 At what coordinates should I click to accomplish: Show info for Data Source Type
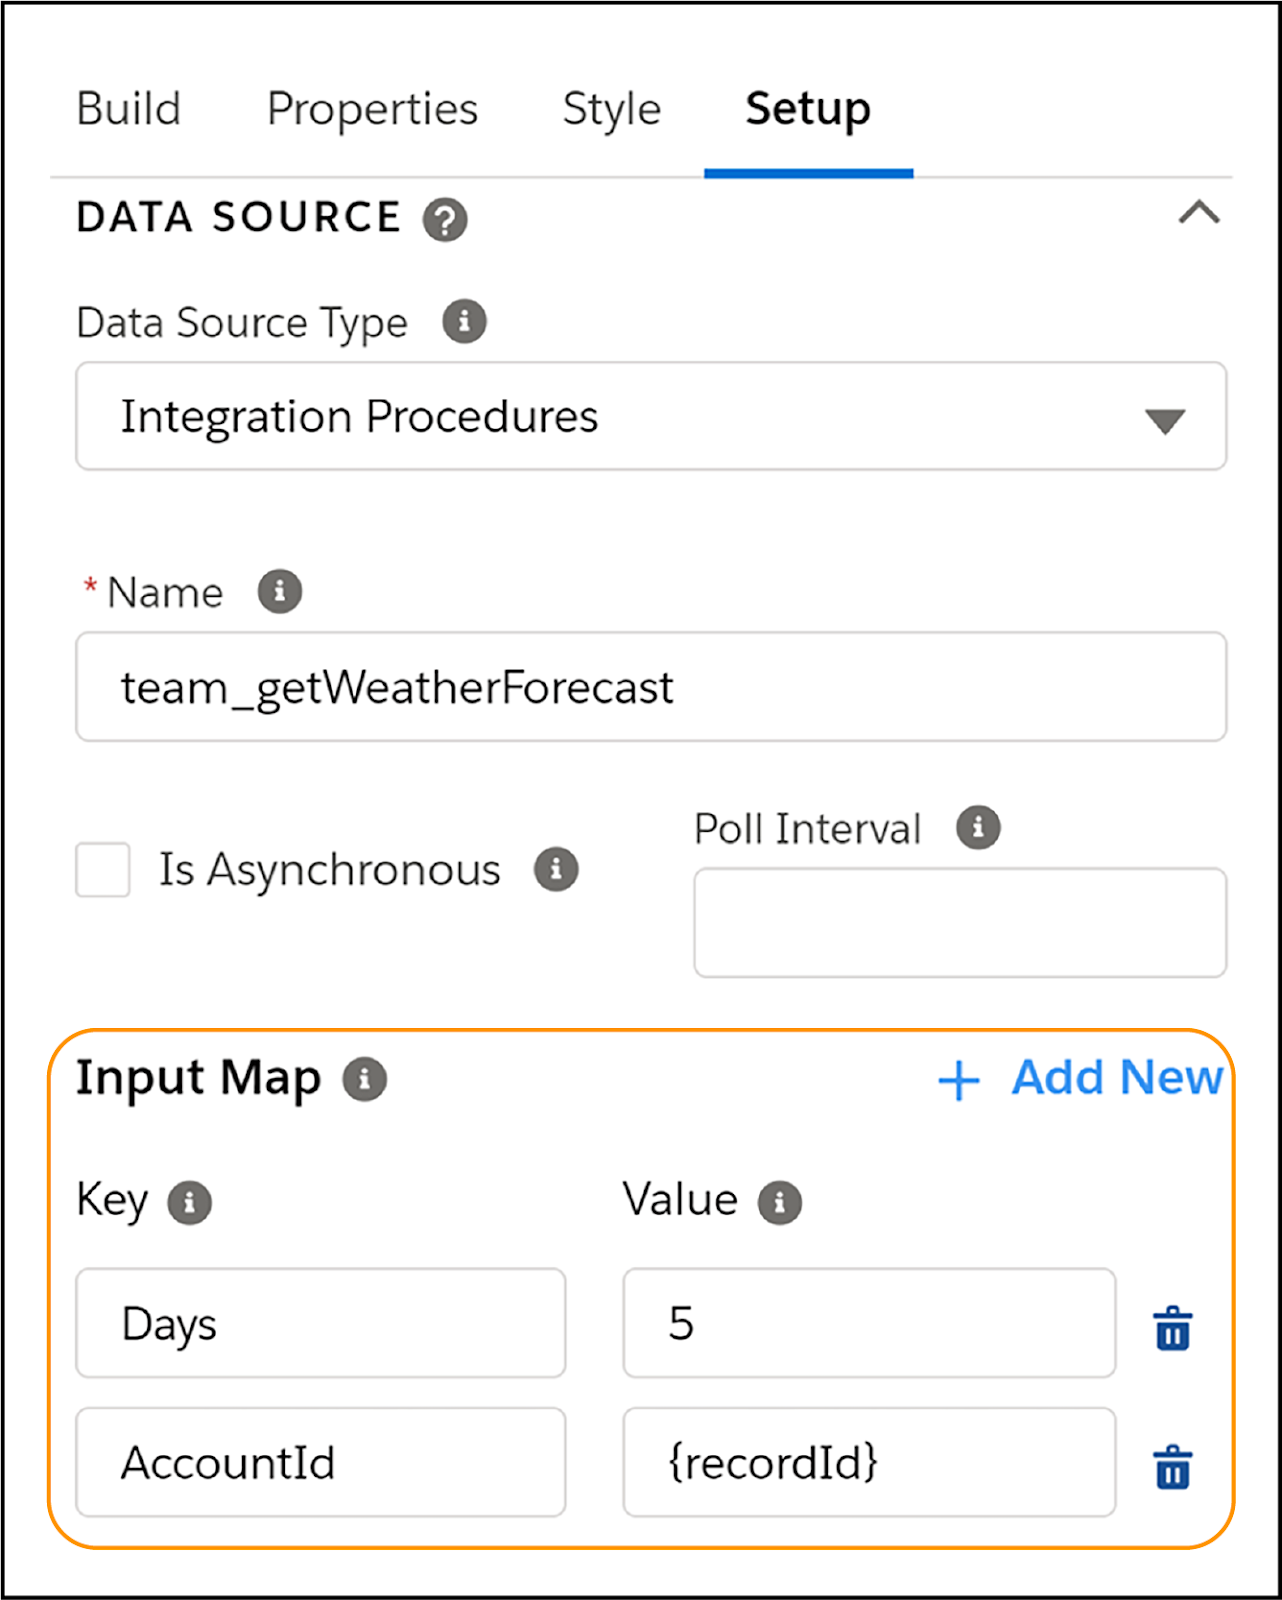(464, 322)
